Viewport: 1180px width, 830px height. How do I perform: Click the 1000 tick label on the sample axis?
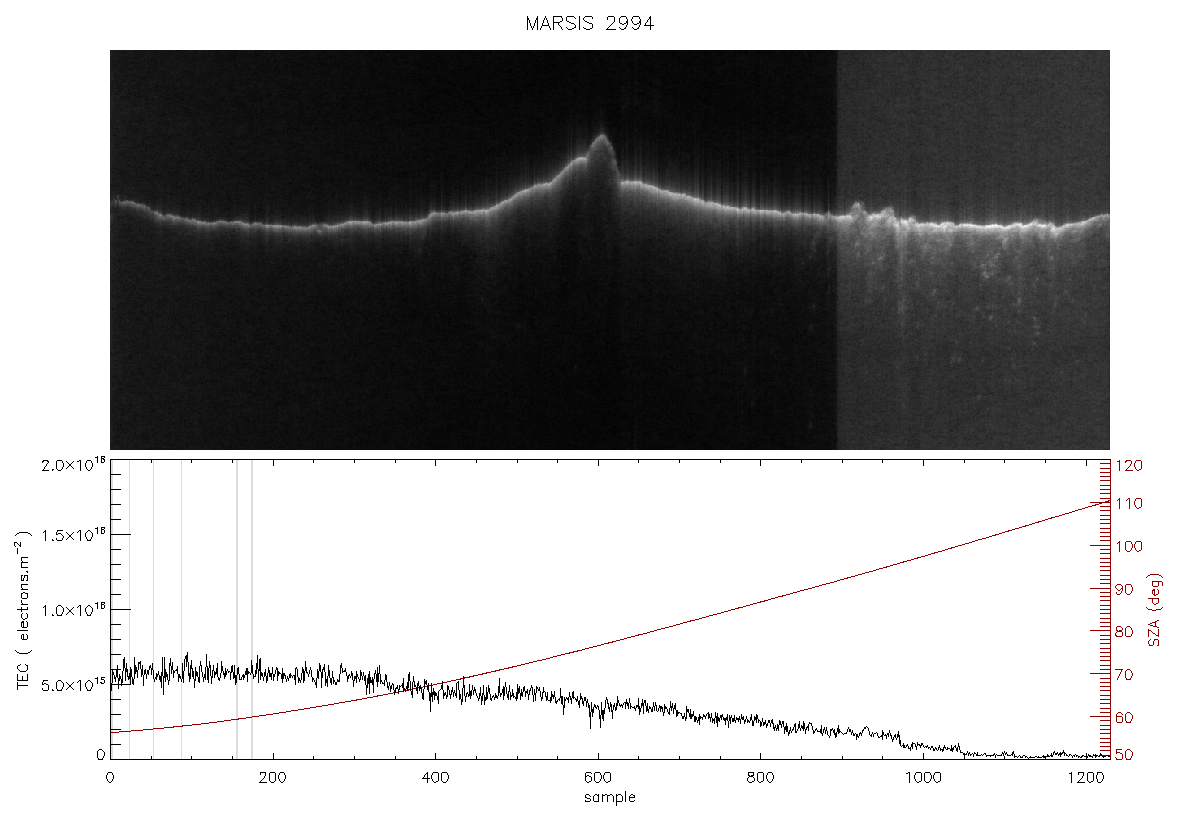point(923,777)
